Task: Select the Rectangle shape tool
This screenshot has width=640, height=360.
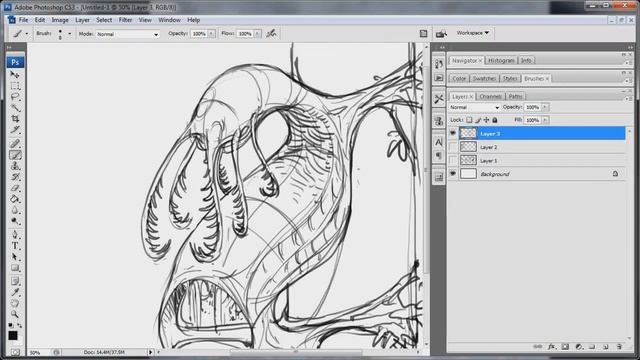Action: tap(15, 268)
